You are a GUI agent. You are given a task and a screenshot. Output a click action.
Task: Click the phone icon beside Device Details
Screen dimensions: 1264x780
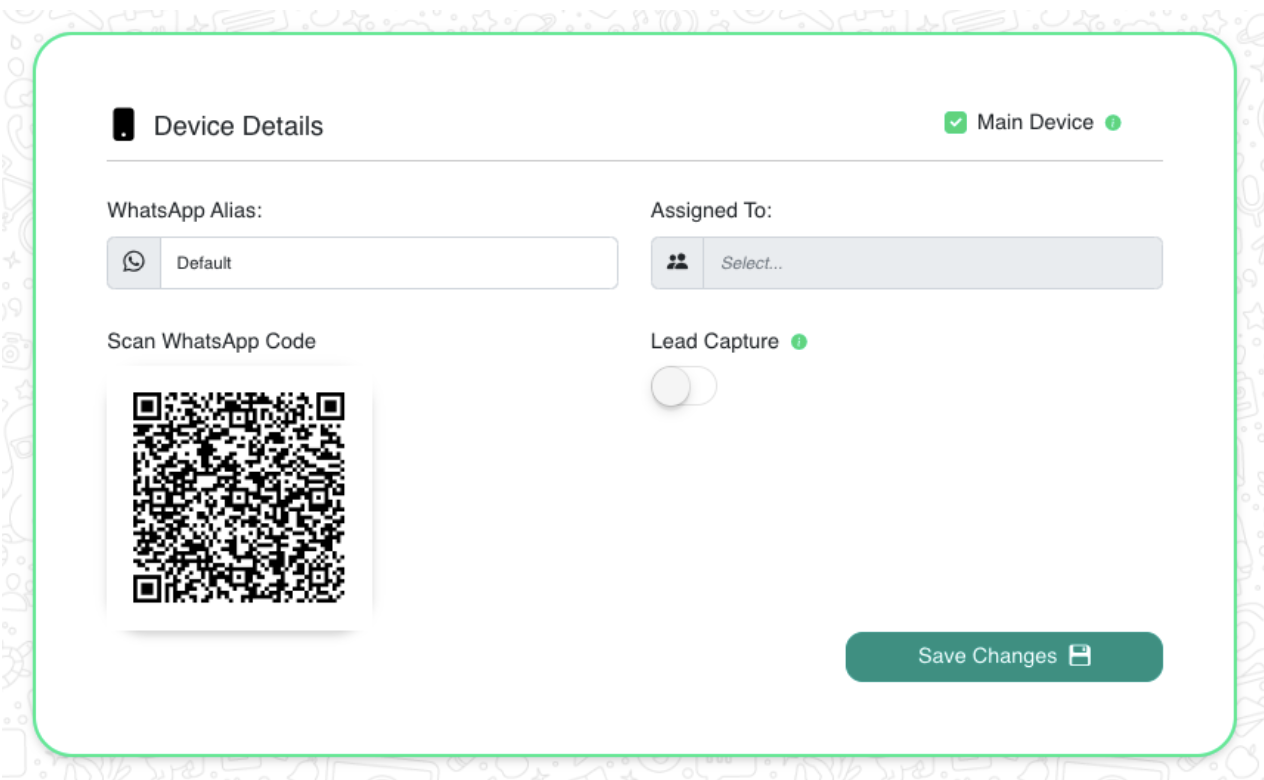[x=123, y=125]
